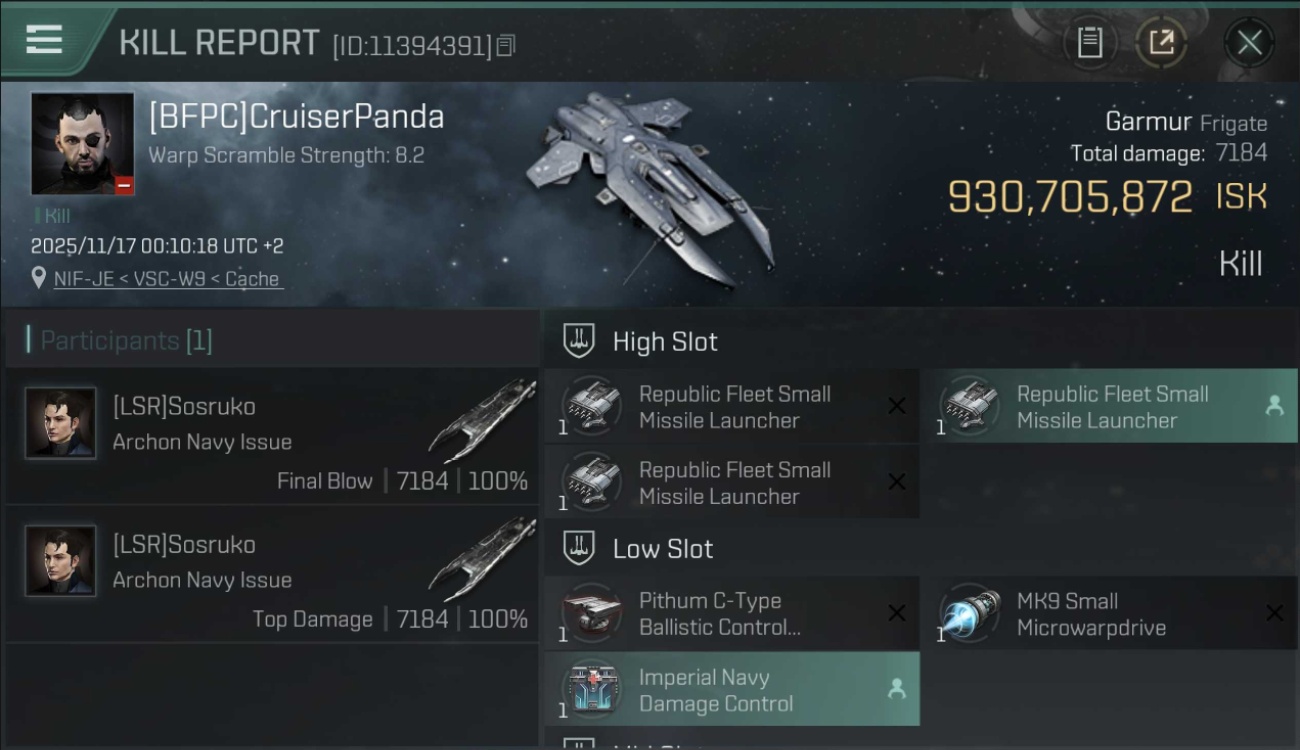Open CruiserPanda's pilot portrait
Viewport: 1300px width, 750px height.
82,144
